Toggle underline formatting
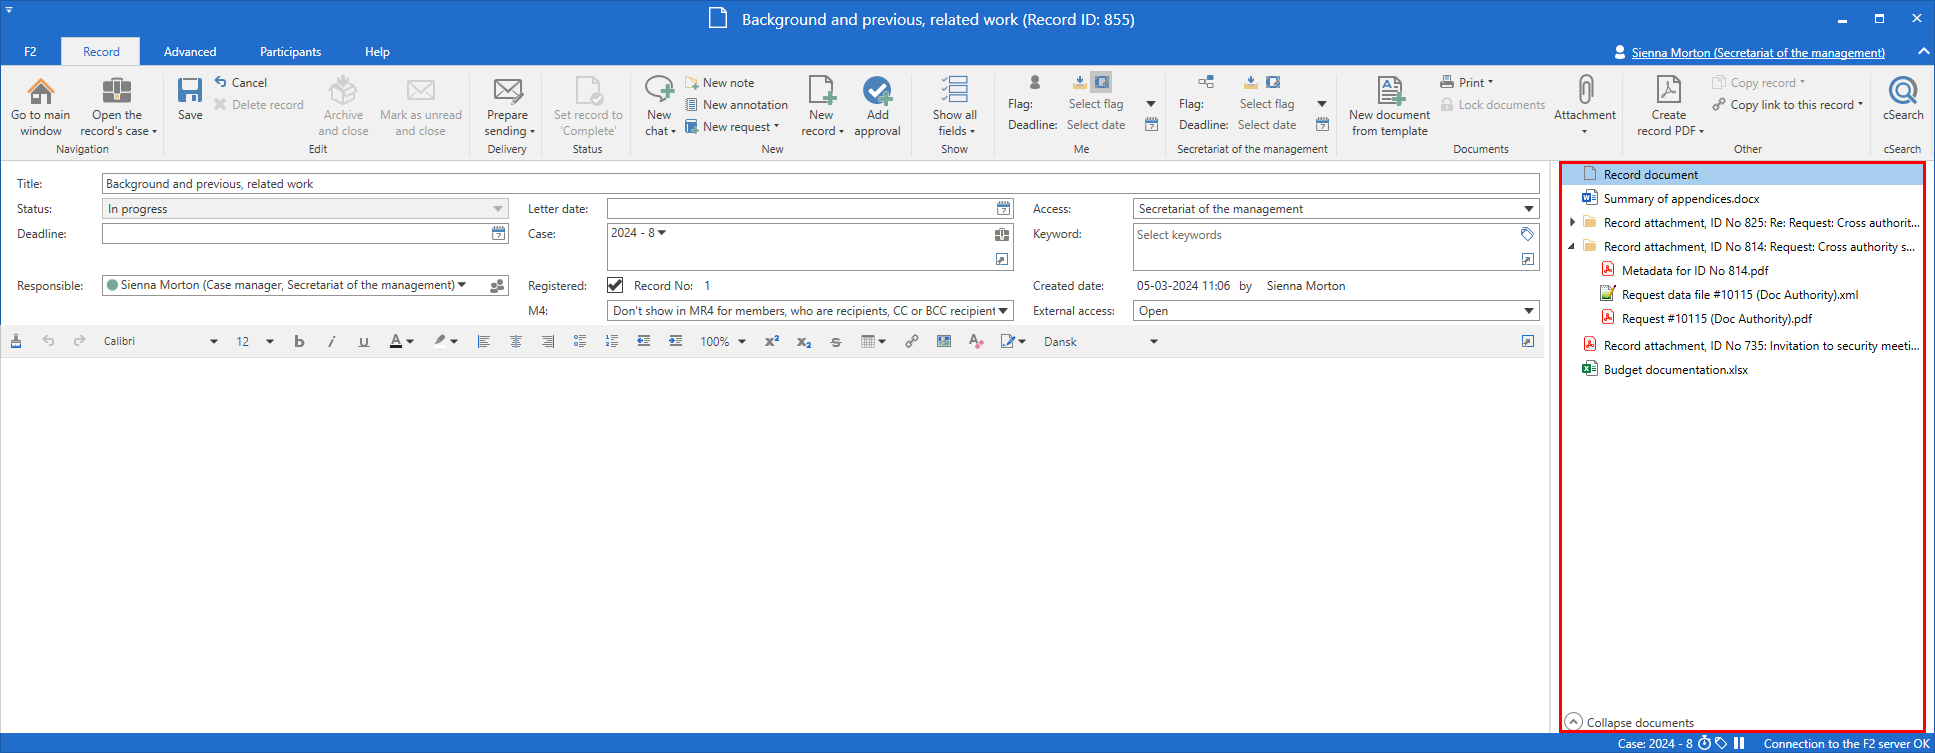 click(x=363, y=341)
